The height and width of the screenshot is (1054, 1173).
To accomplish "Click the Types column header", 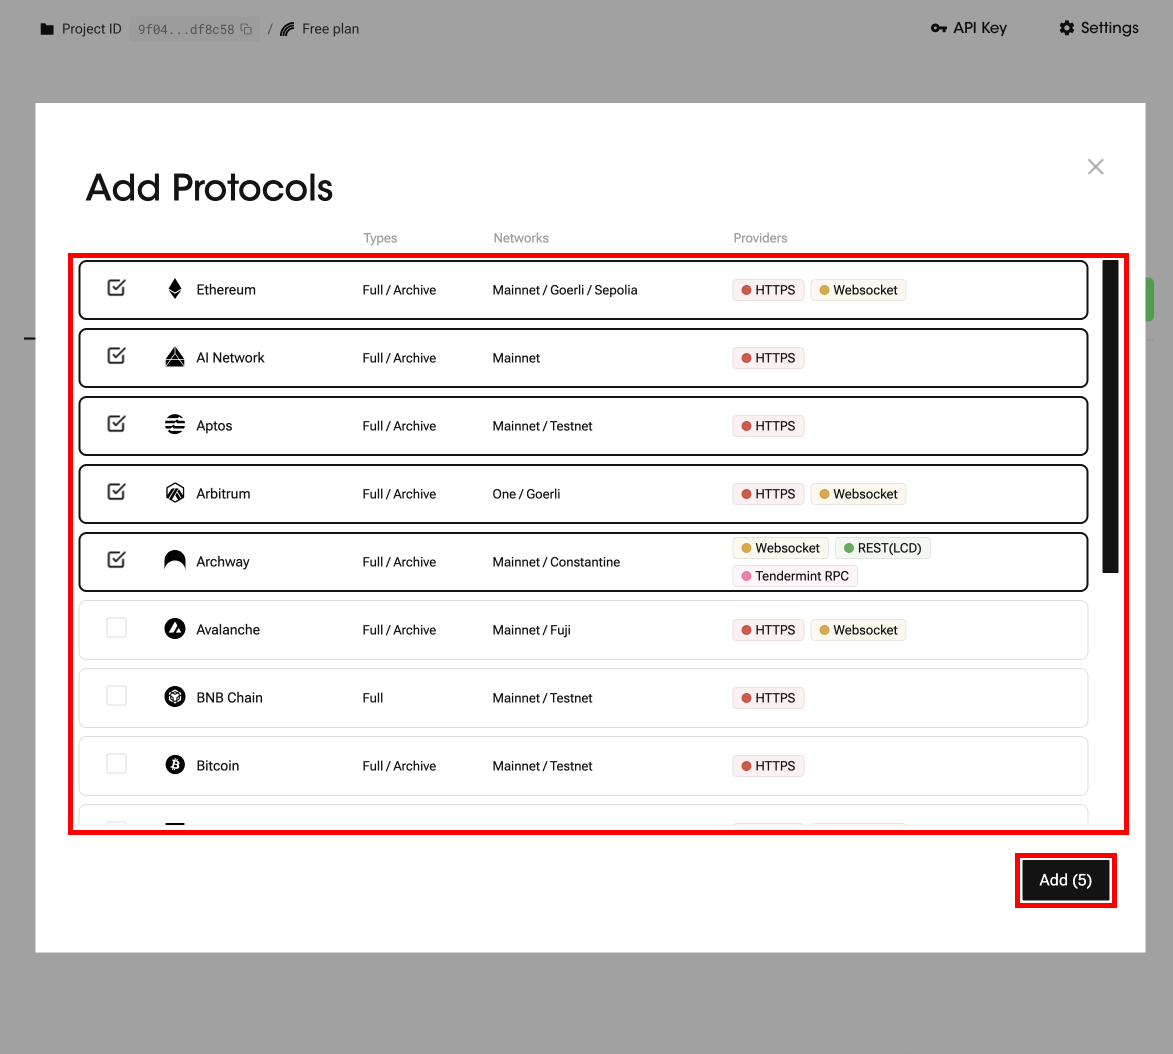I will [380, 239].
